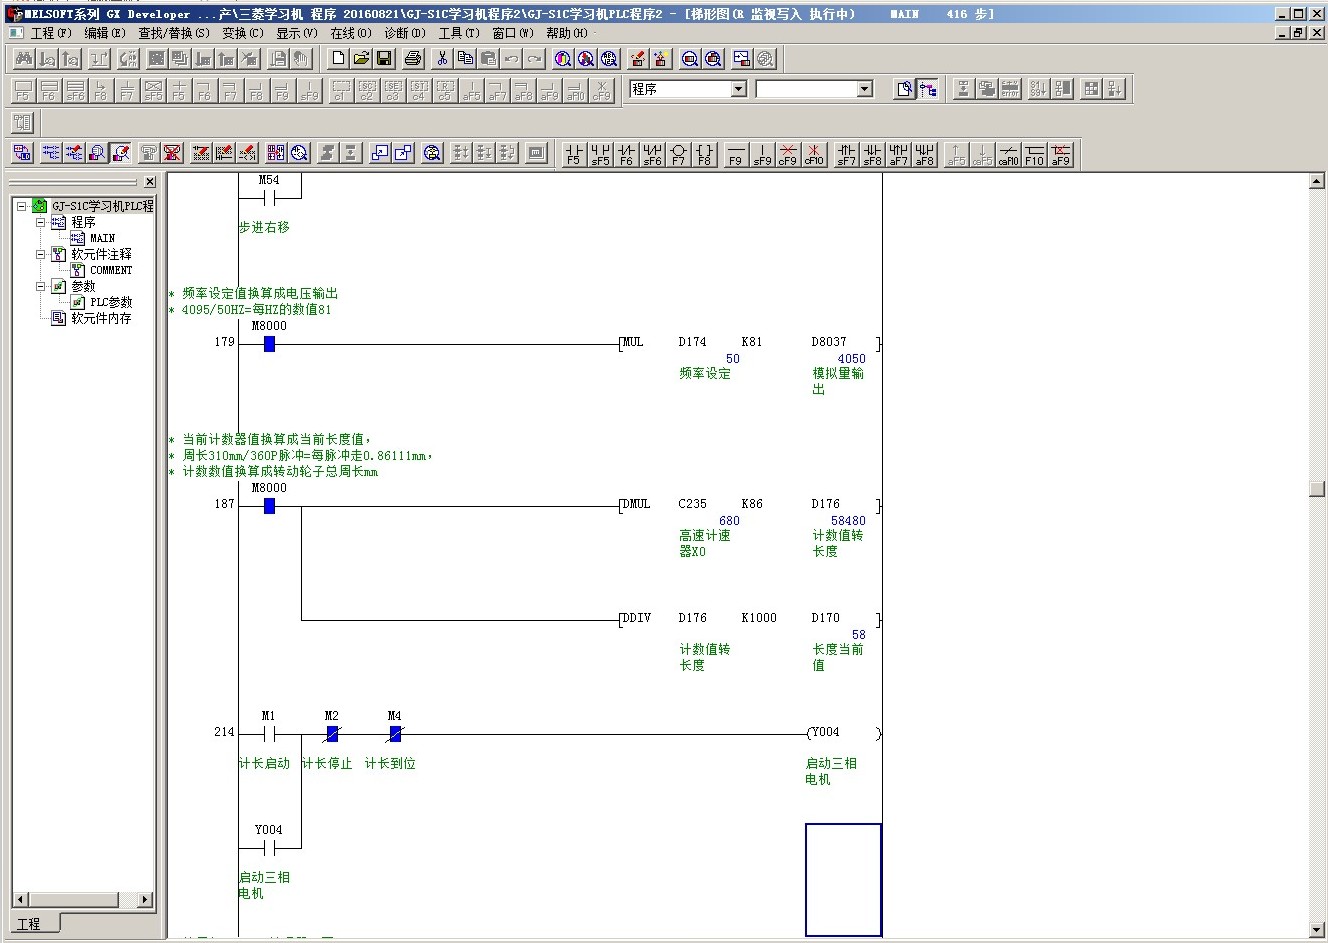Select PLC参数 in the project tree
The width and height of the screenshot is (1328, 943).
click(111, 302)
